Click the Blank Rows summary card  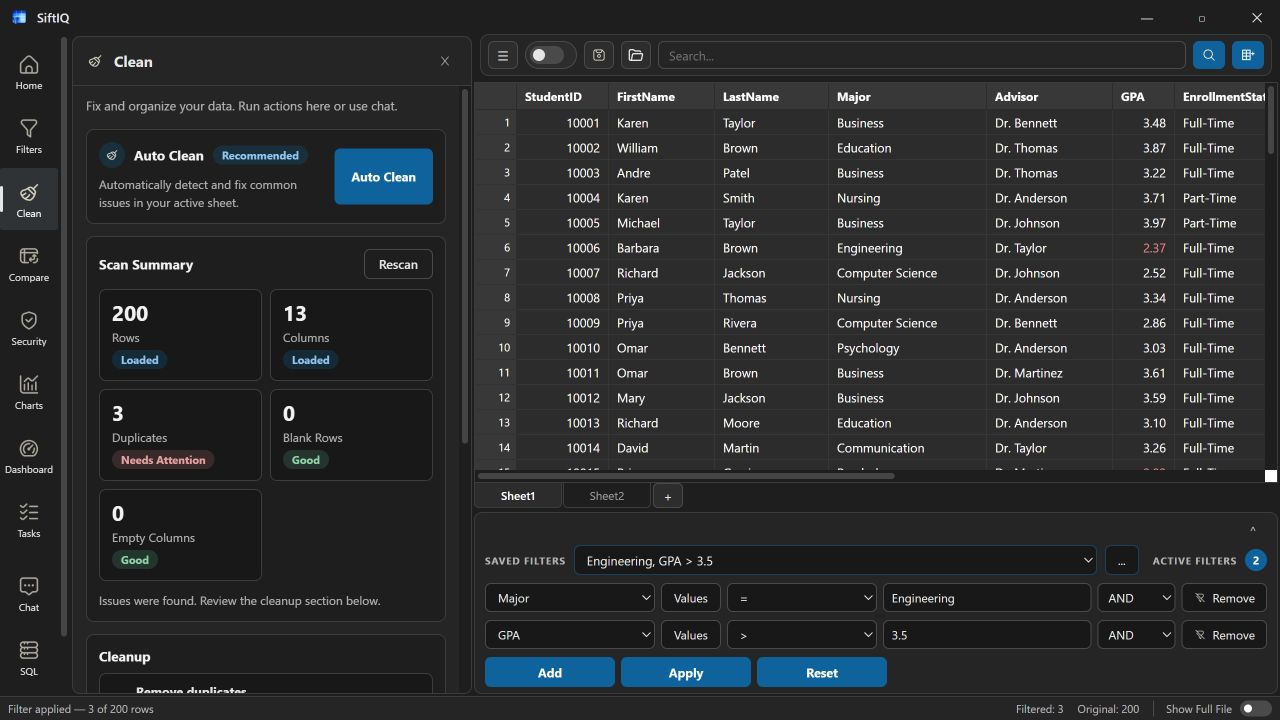(x=351, y=435)
